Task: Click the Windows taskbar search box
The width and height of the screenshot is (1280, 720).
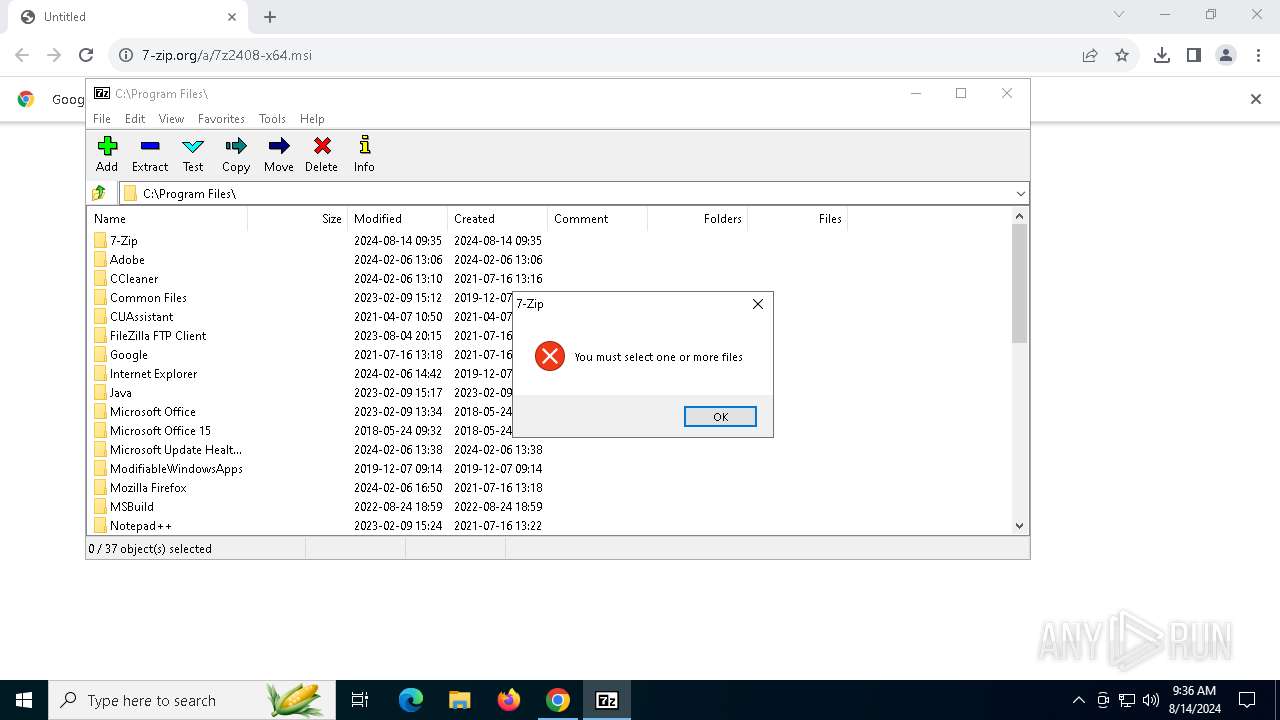Action: pyautogui.click(x=191, y=700)
